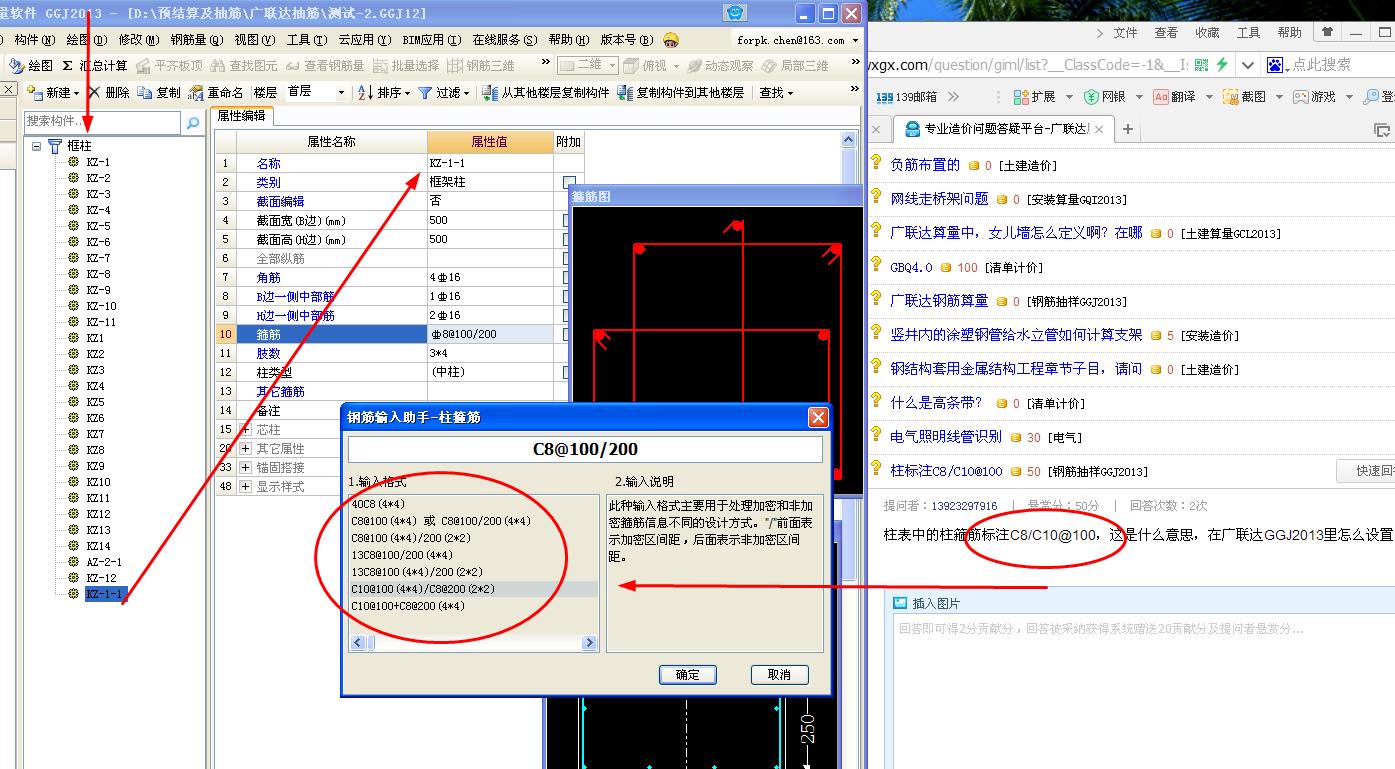Show more bookmarks via the » chevron
The height and width of the screenshot is (769, 1395).
[953, 97]
